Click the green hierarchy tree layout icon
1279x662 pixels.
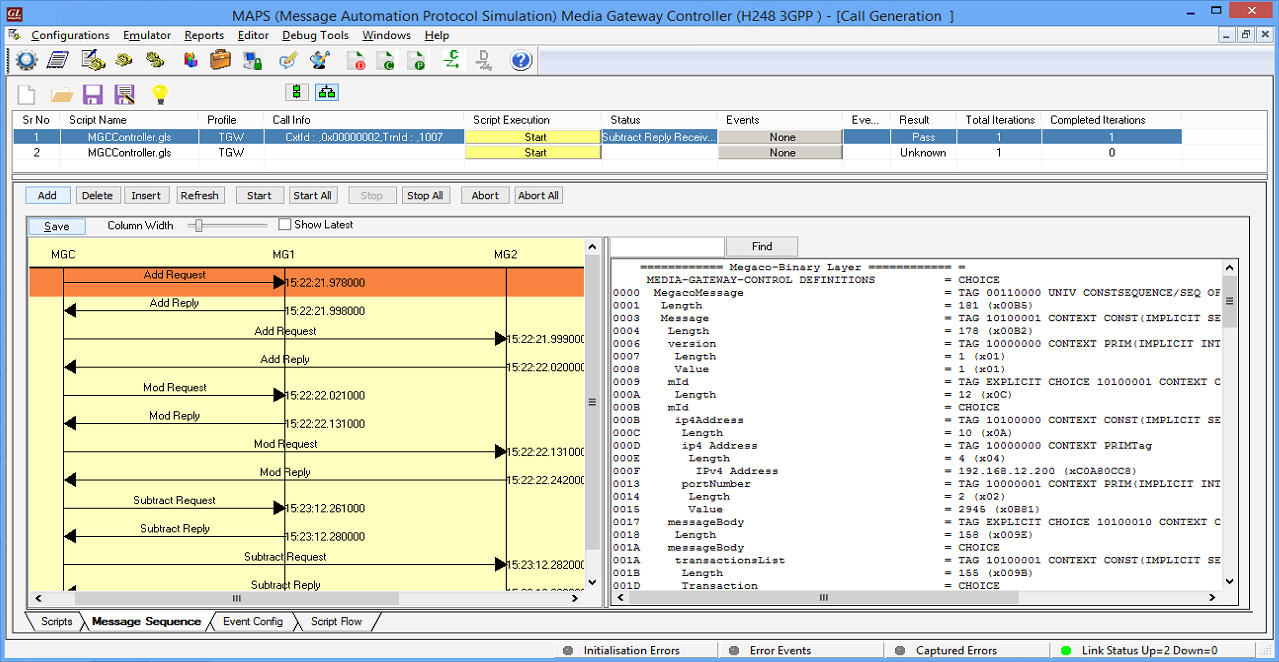(x=327, y=92)
